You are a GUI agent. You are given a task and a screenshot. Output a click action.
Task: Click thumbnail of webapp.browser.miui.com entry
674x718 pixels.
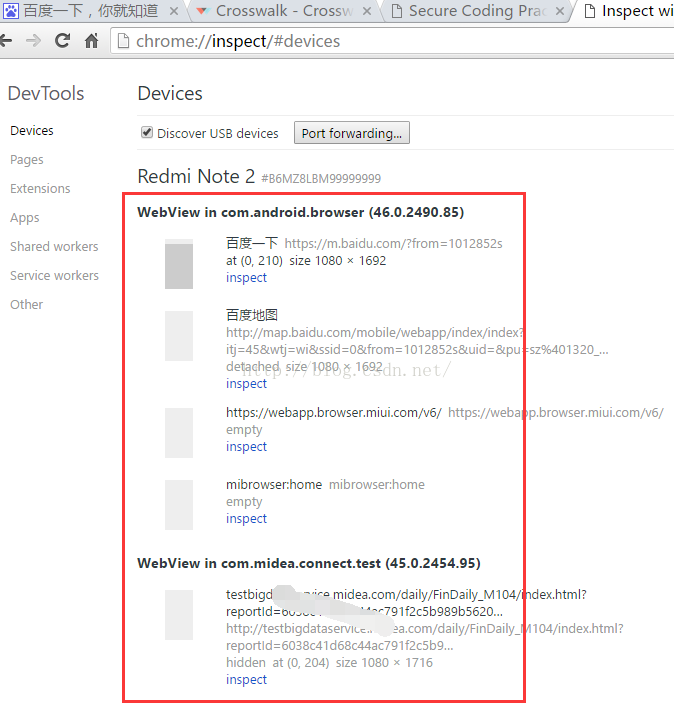(179, 433)
